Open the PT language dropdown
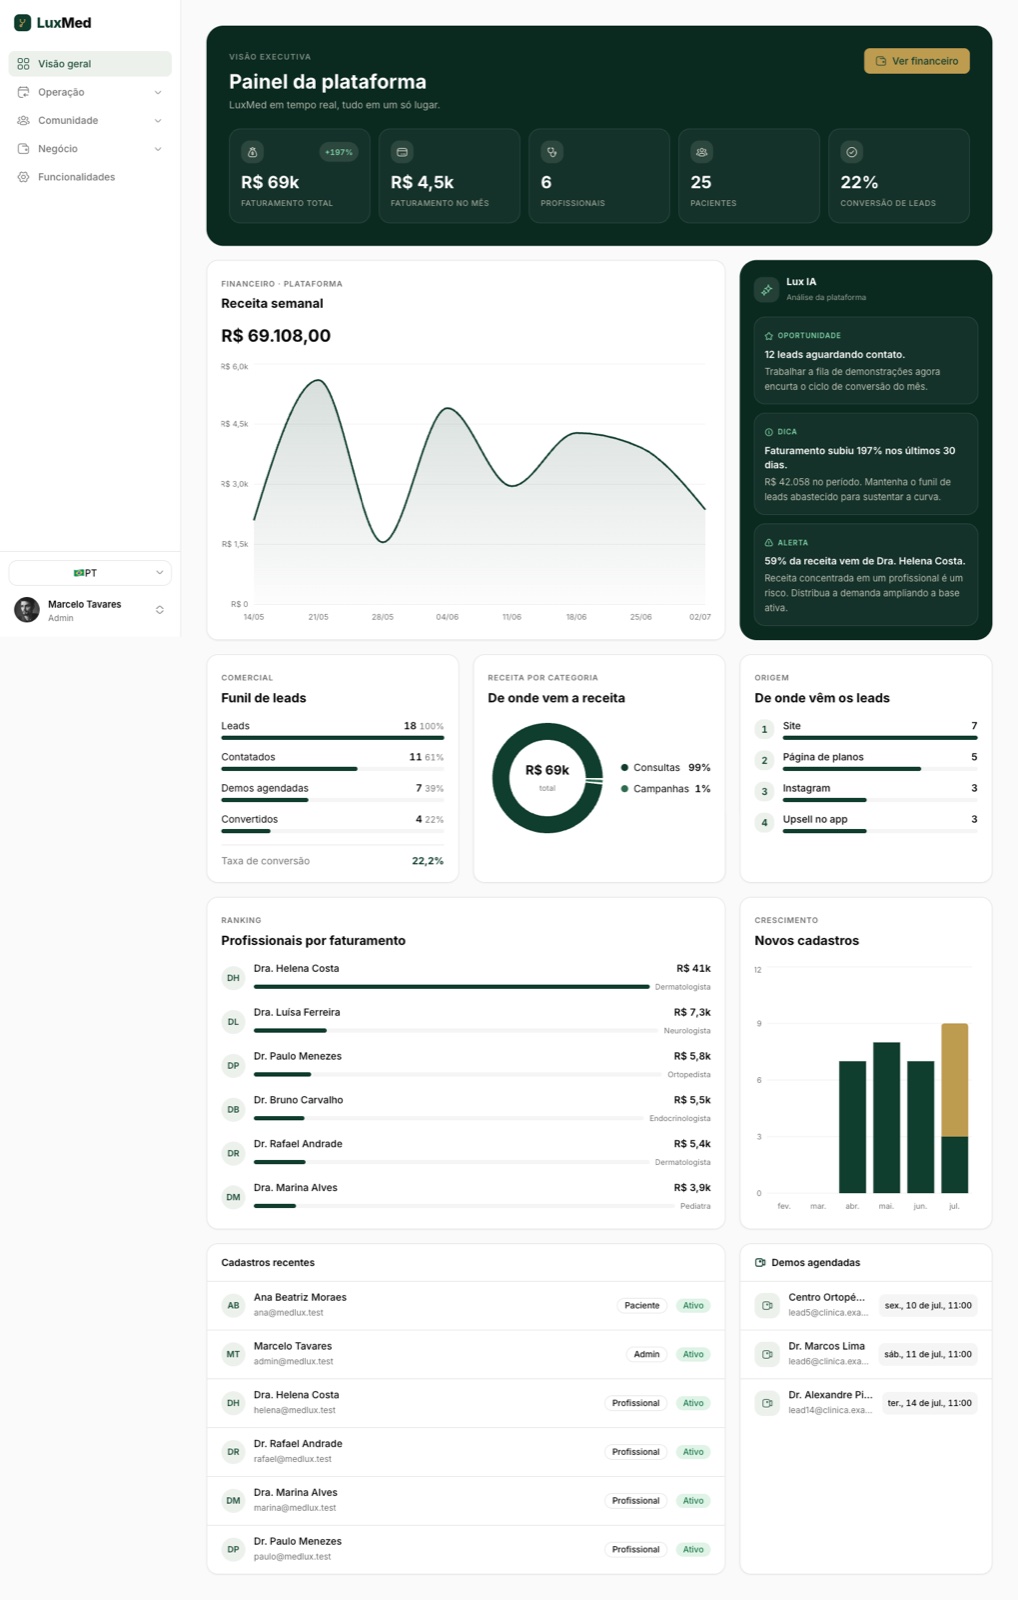The height and width of the screenshot is (1600, 1018). (90, 573)
